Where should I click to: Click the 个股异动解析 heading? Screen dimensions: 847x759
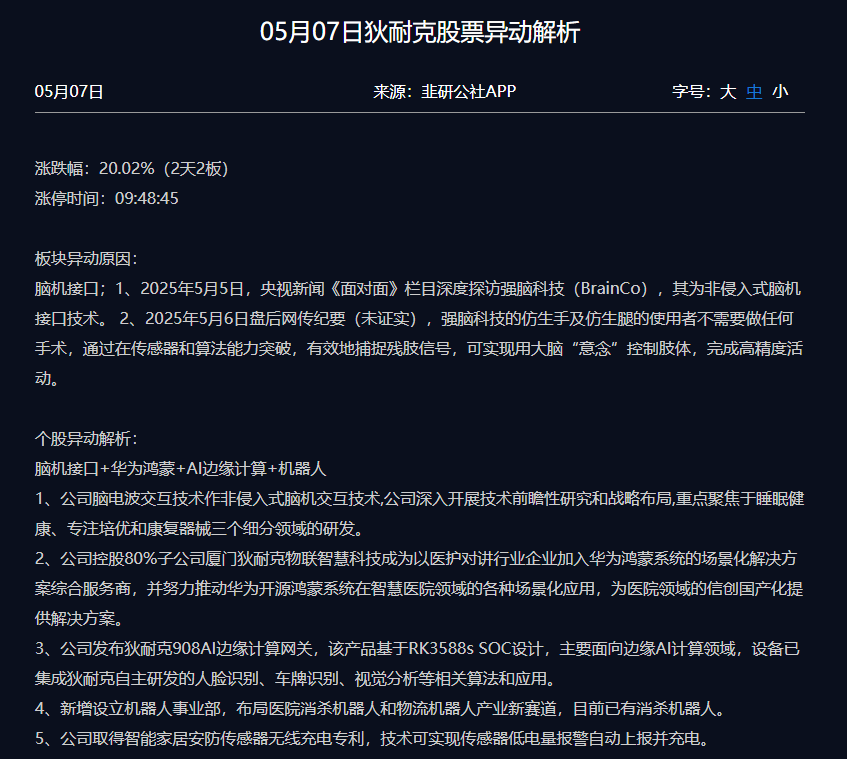[86, 438]
